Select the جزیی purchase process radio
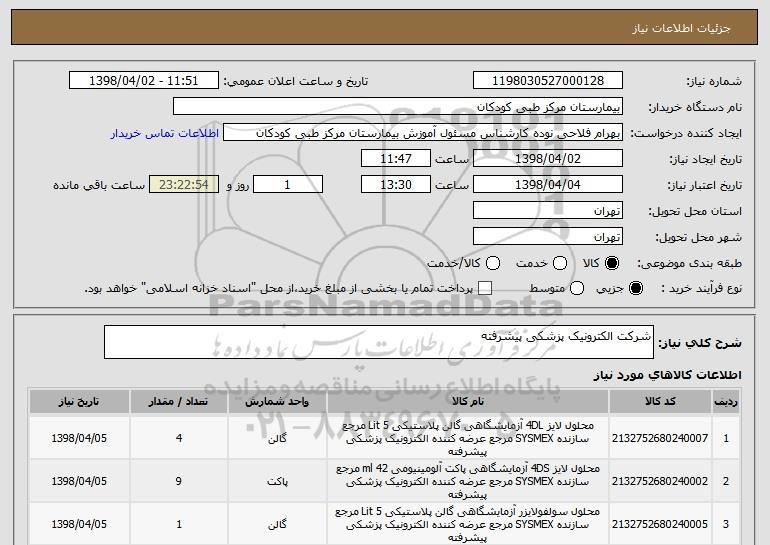Screen dimensions: 770x545 point(635,288)
